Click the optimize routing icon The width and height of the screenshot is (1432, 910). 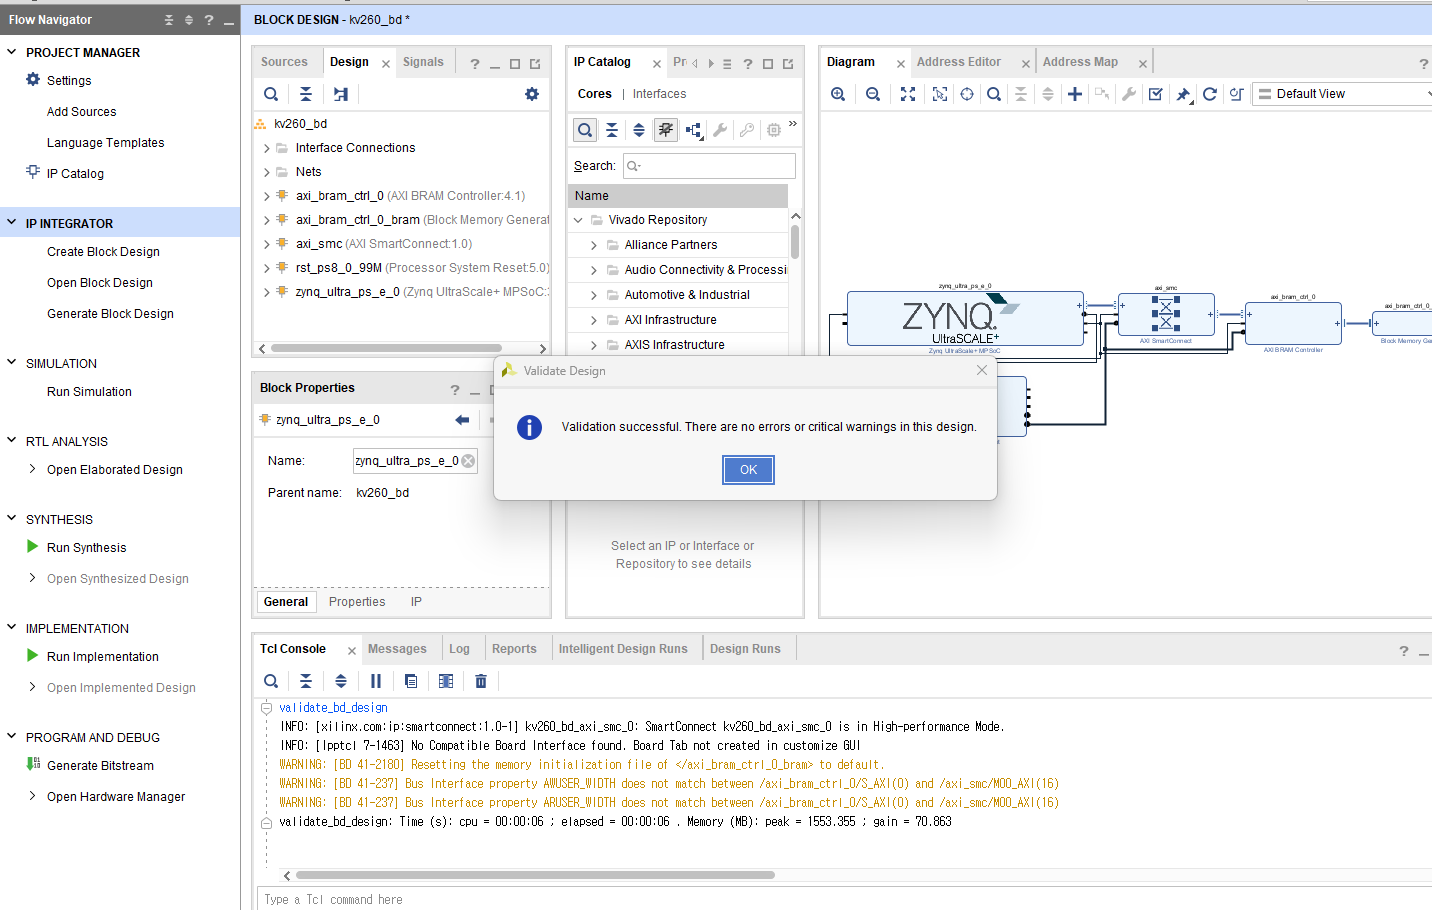pyautogui.click(x=1237, y=94)
